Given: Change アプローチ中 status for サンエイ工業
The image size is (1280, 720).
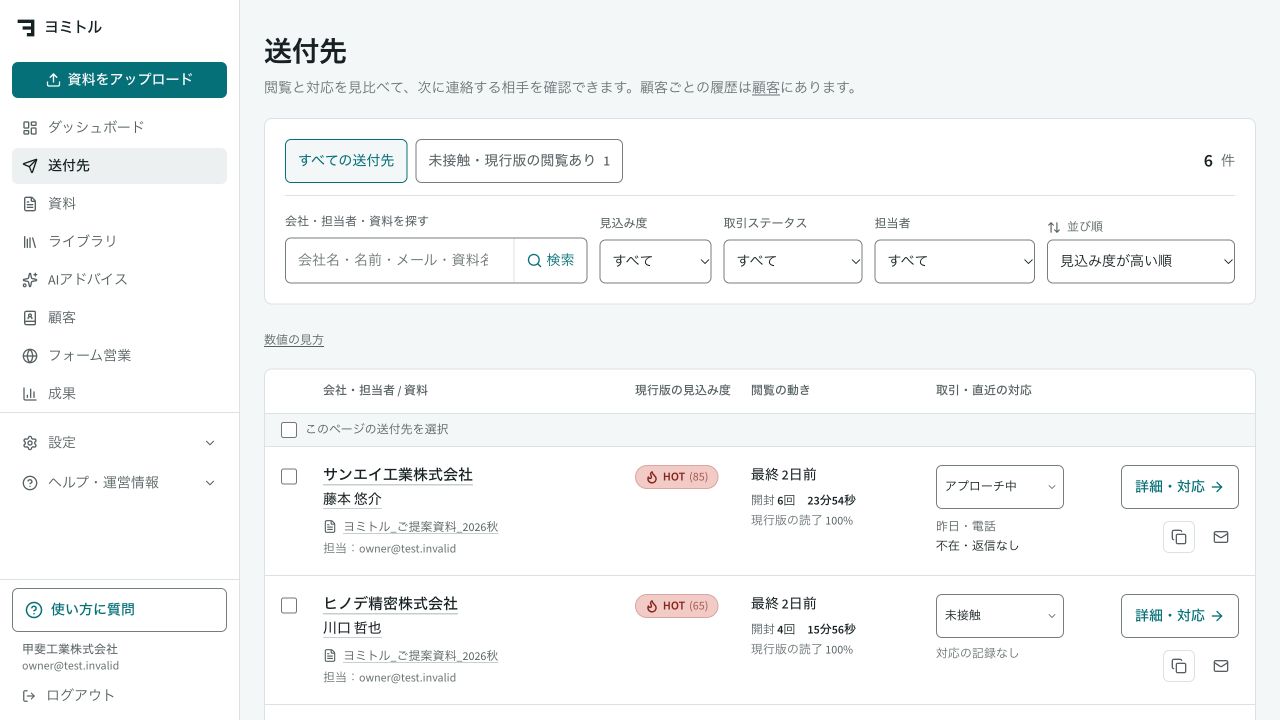Looking at the screenshot, I should [x=1000, y=487].
